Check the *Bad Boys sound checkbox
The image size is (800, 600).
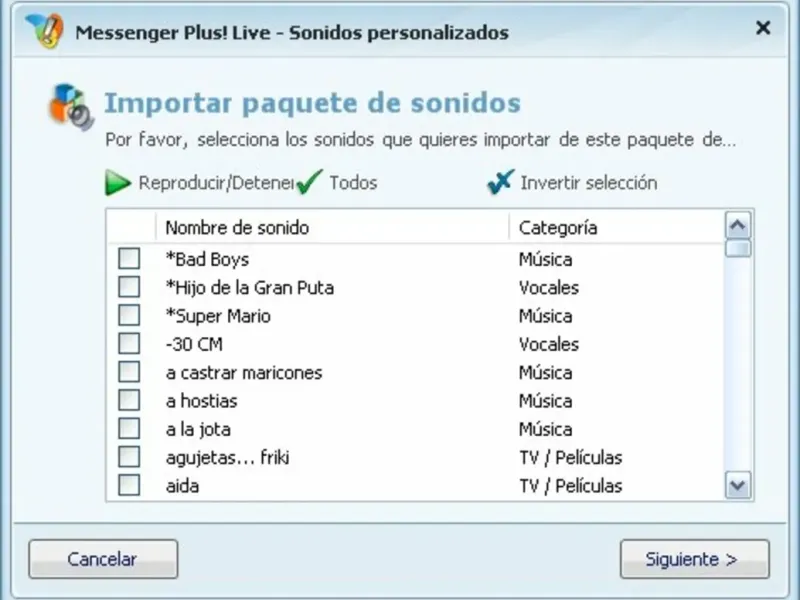click(x=129, y=259)
